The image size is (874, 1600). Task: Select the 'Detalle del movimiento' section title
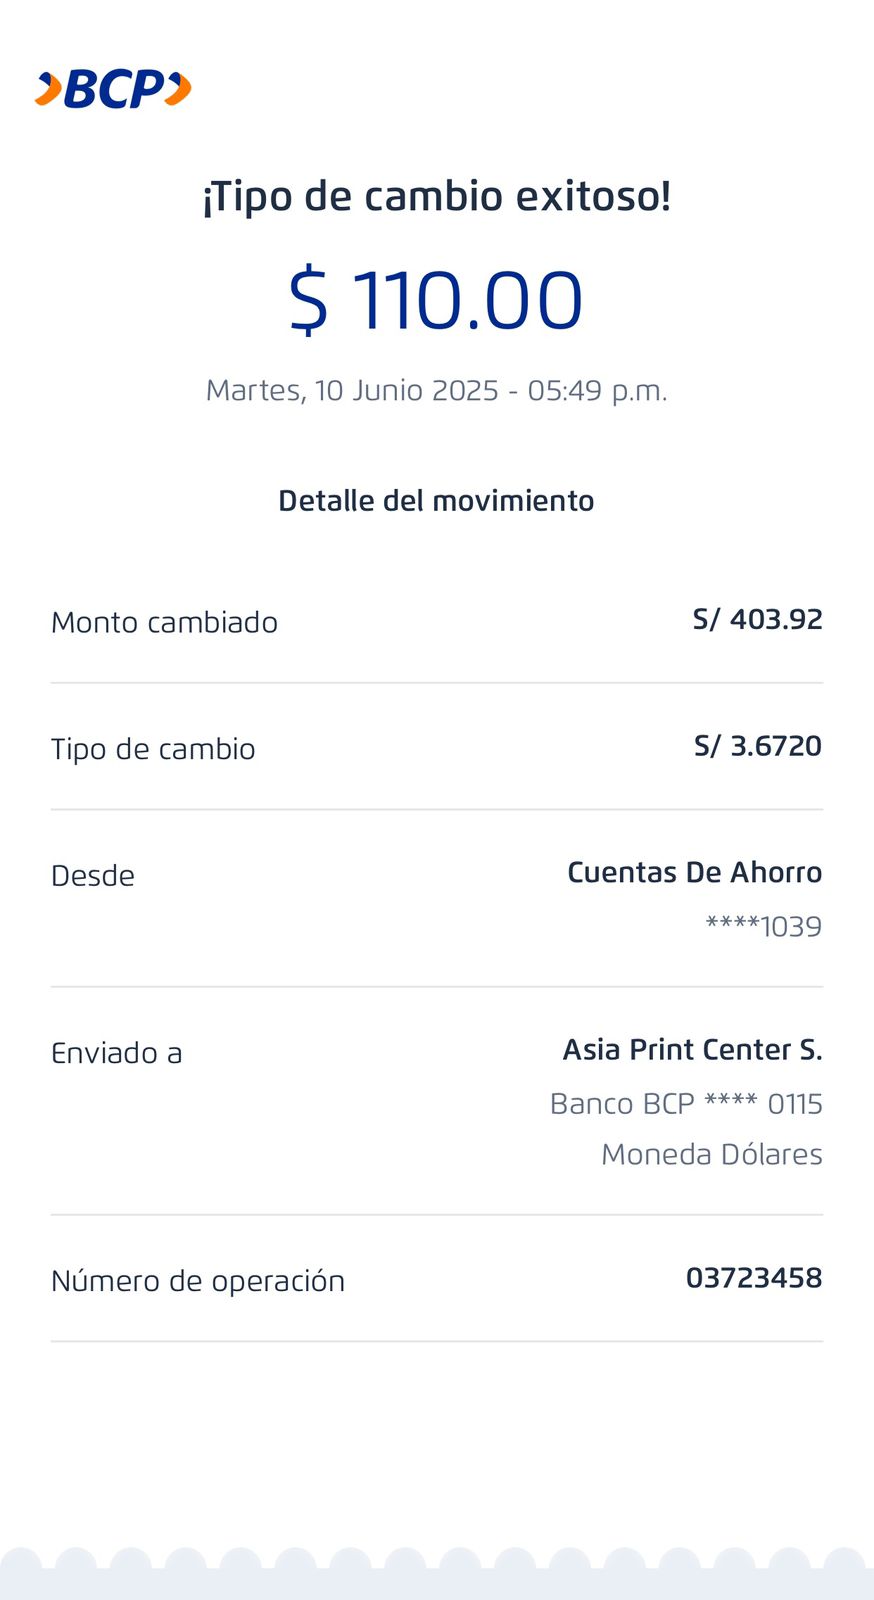[436, 501]
